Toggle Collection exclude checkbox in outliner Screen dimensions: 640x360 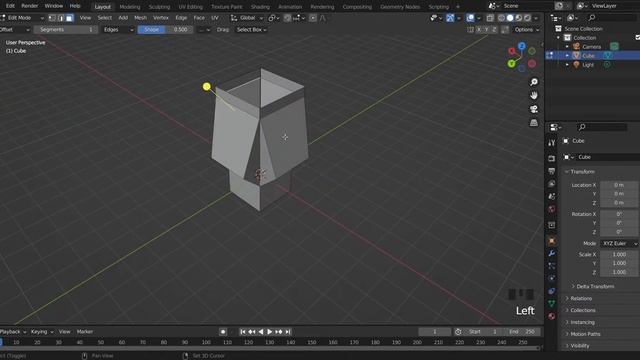(638, 38)
